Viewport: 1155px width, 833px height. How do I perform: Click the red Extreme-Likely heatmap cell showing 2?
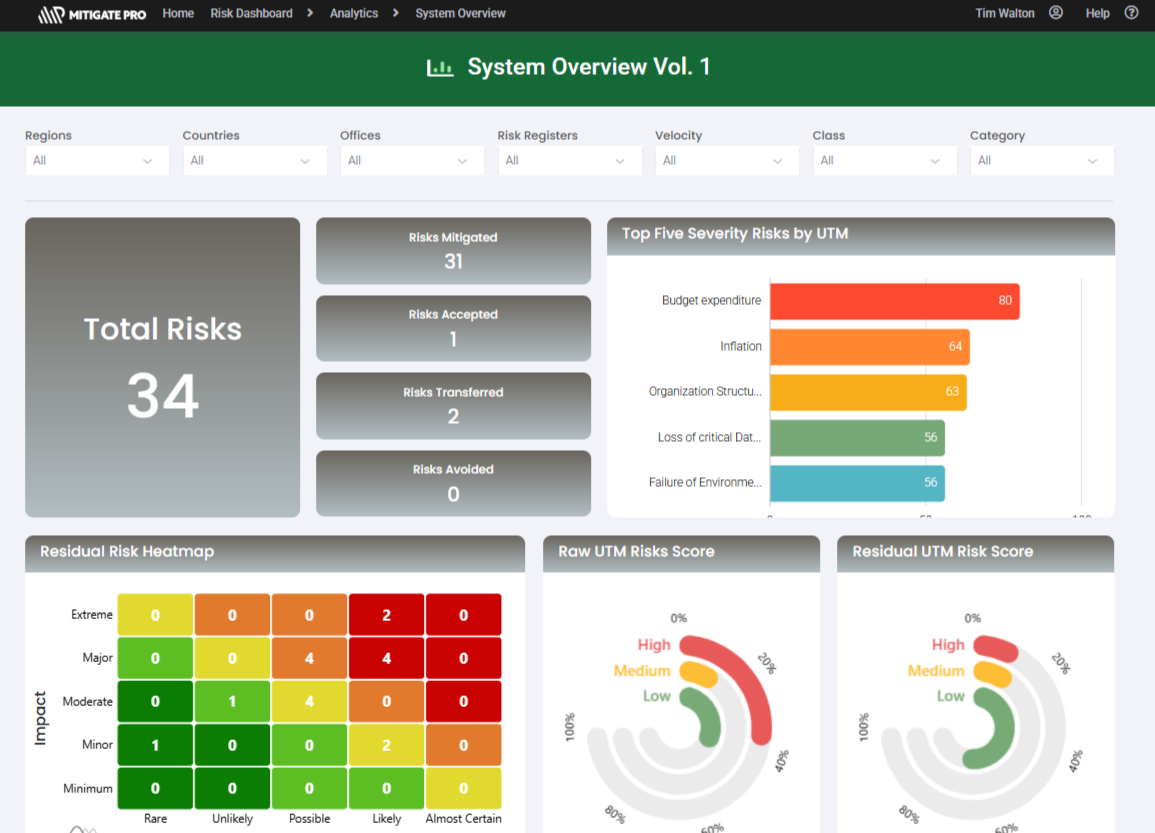pyautogui.click(x=386, y=614)
